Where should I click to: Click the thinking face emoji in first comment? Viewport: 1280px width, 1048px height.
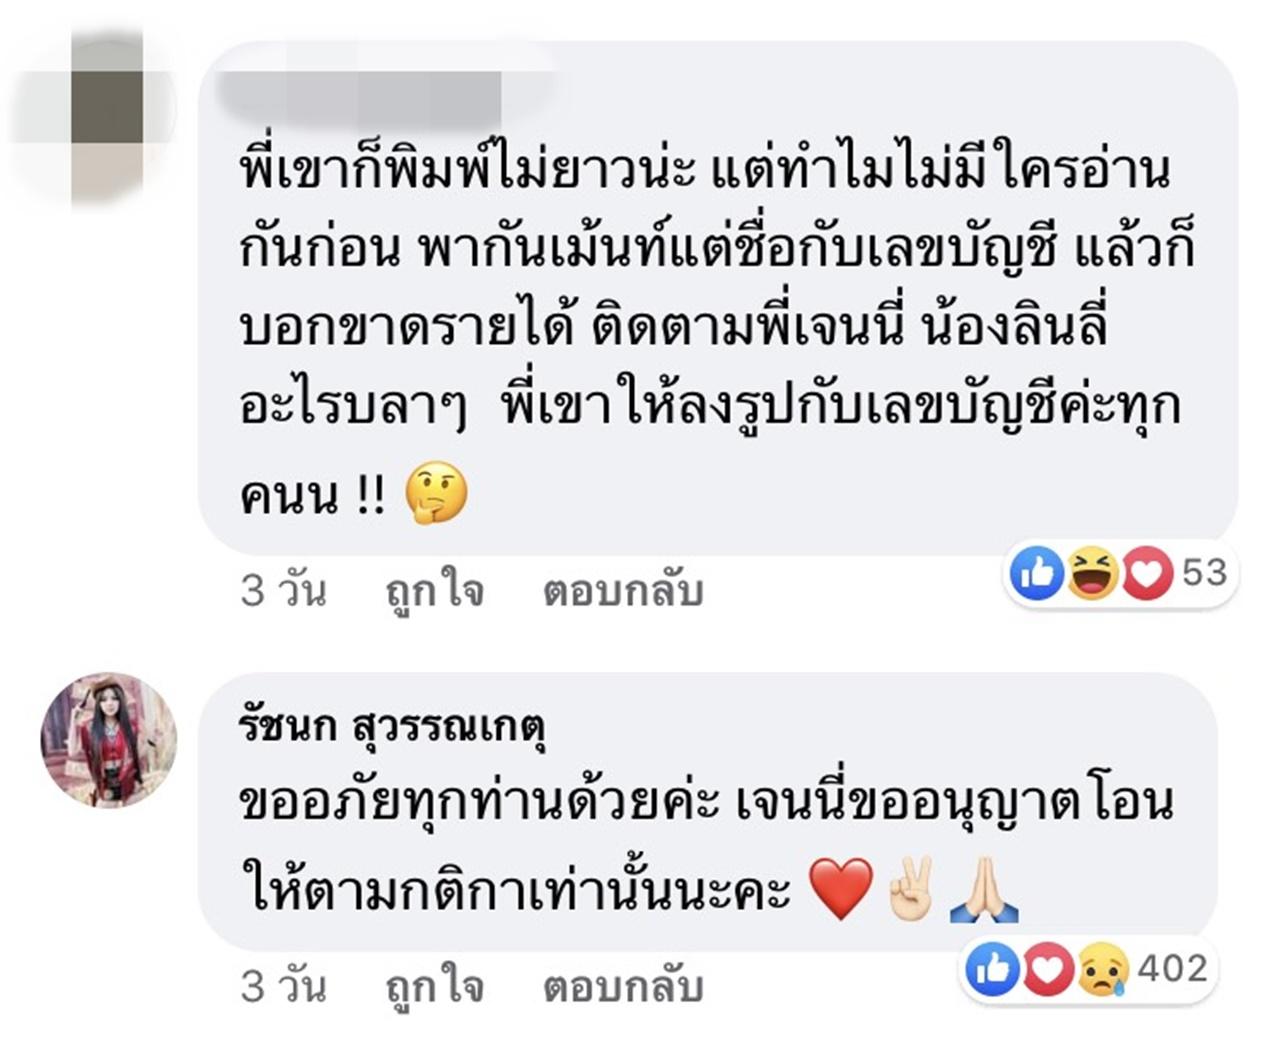(x=436, y=493)
